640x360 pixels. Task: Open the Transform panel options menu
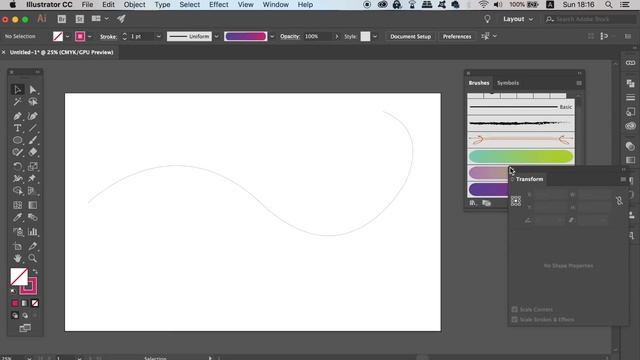point(623,179)
